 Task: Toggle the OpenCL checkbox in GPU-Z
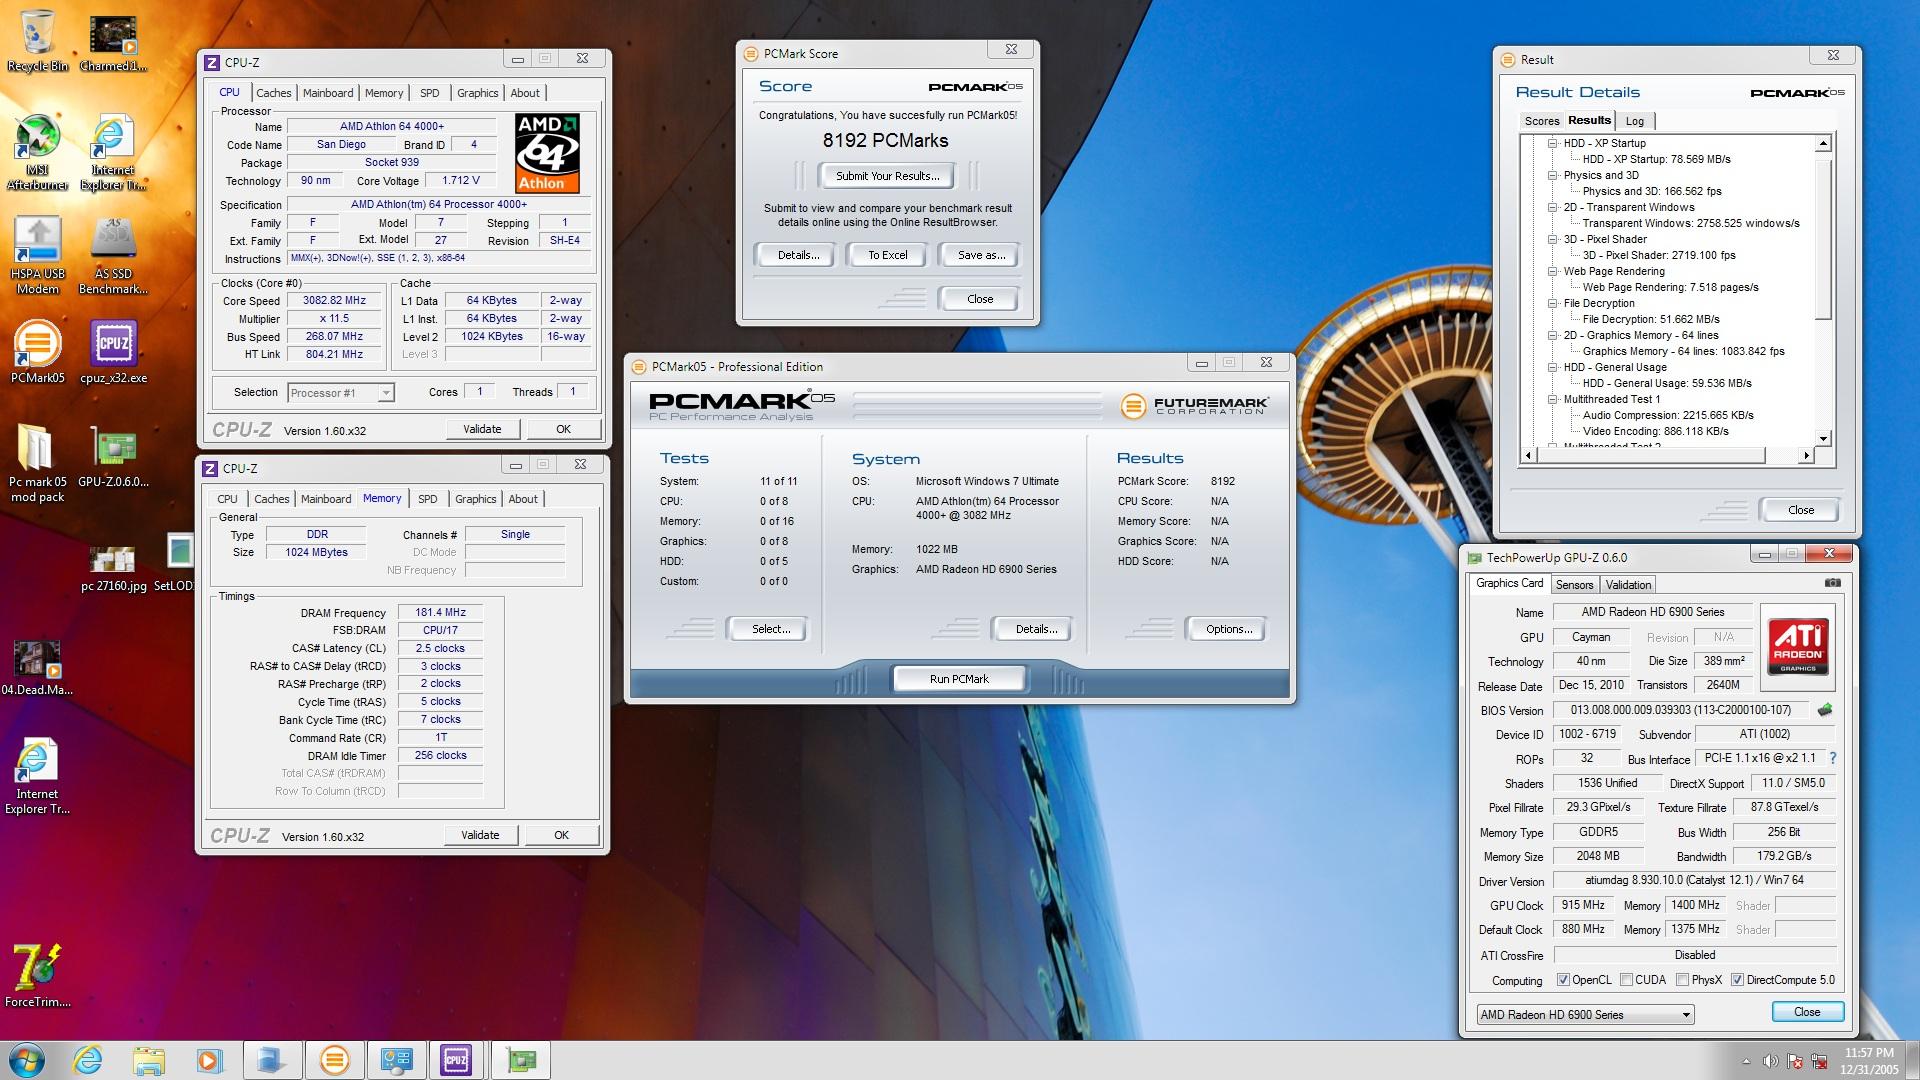pos(1563,980)
